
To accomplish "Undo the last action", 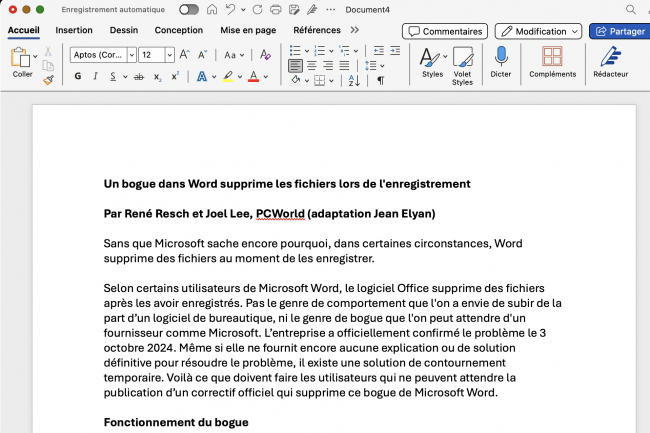I will 230,10.
